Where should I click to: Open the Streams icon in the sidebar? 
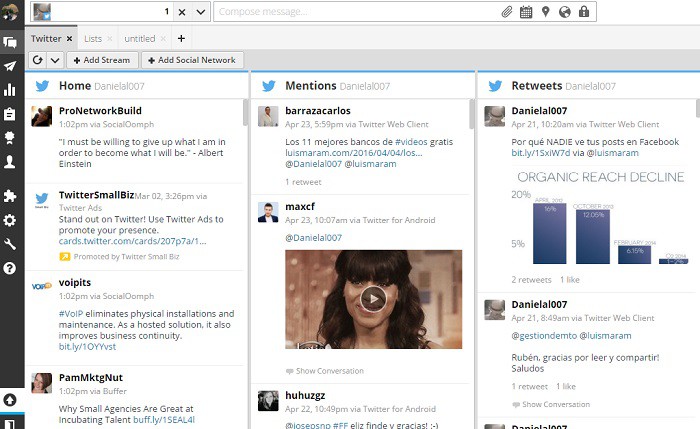(10, 42)
